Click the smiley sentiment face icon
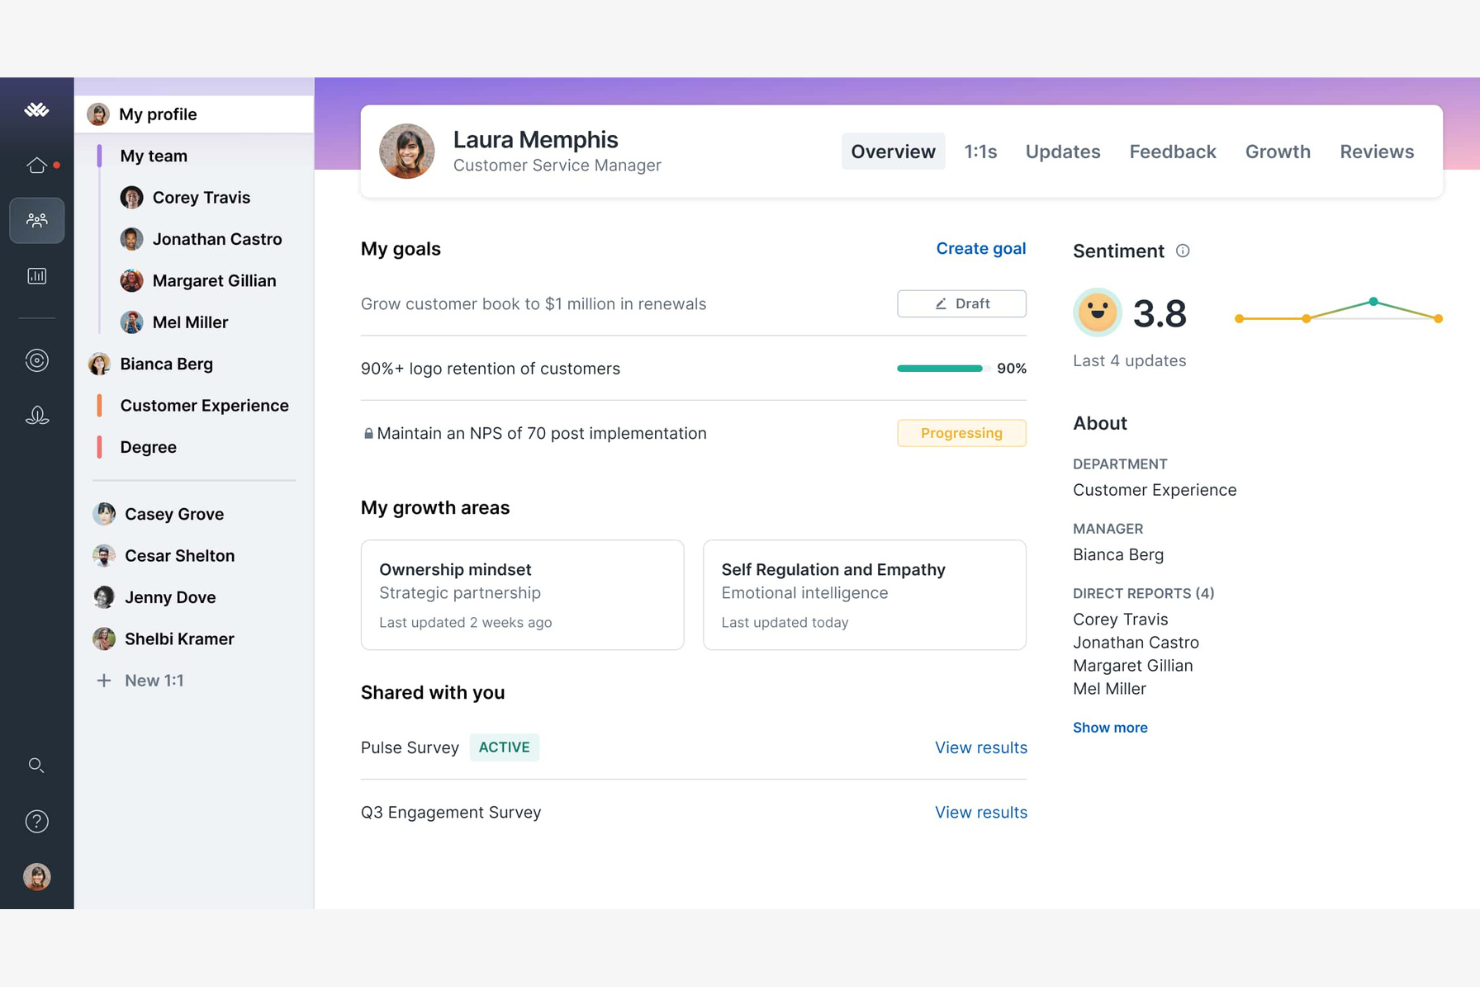 click(x=1097, y=313)
